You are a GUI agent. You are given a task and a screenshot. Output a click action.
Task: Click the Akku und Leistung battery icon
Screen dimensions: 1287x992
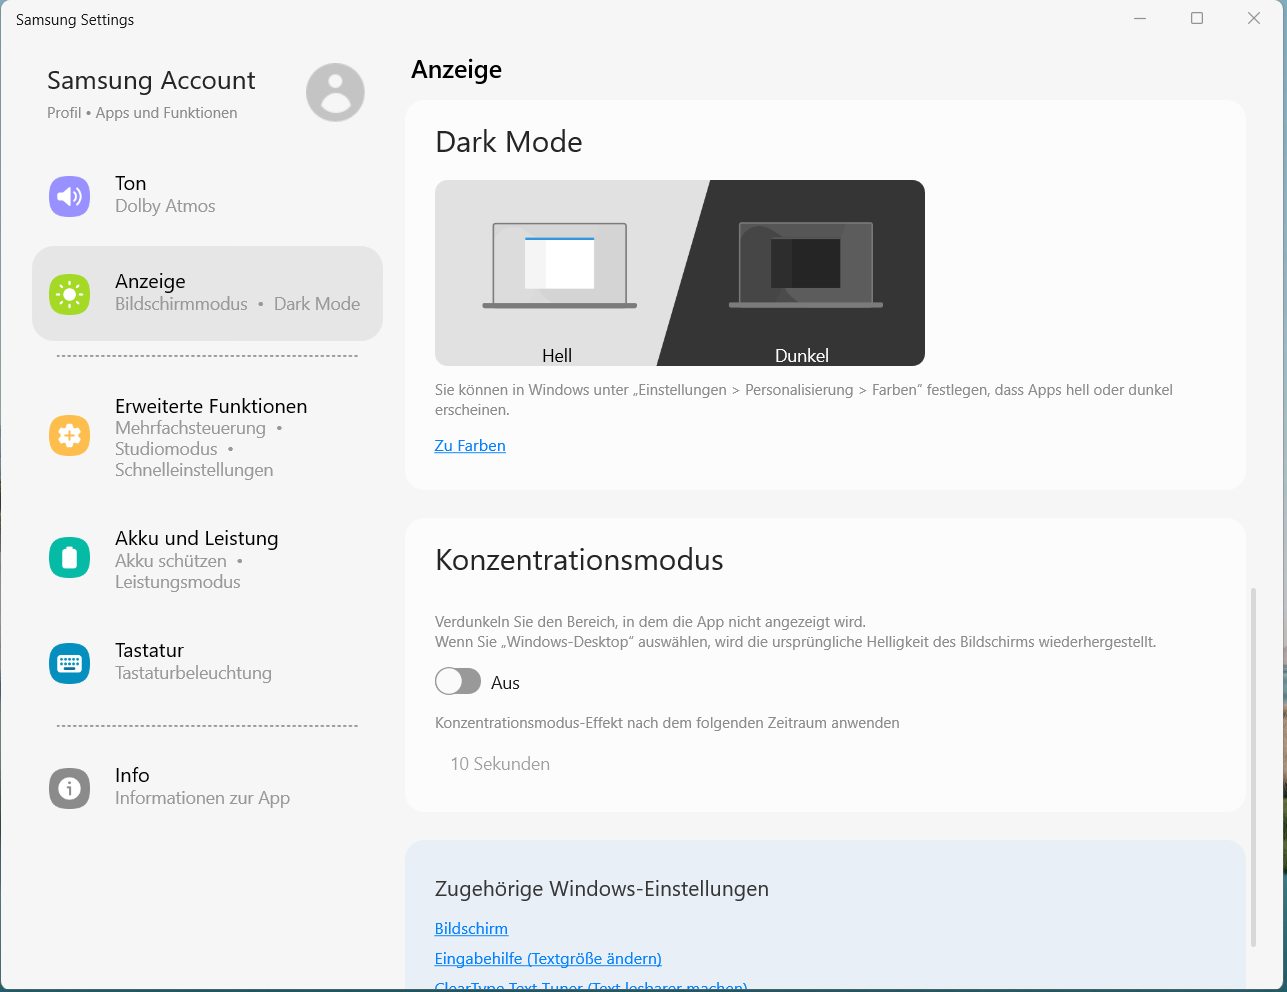pos(69,558)
